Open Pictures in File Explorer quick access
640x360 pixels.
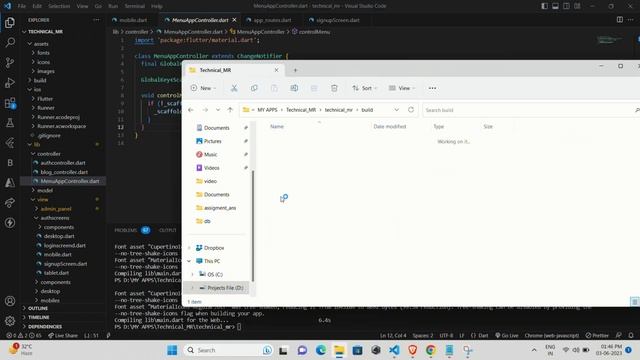click(x=213, y=141)
